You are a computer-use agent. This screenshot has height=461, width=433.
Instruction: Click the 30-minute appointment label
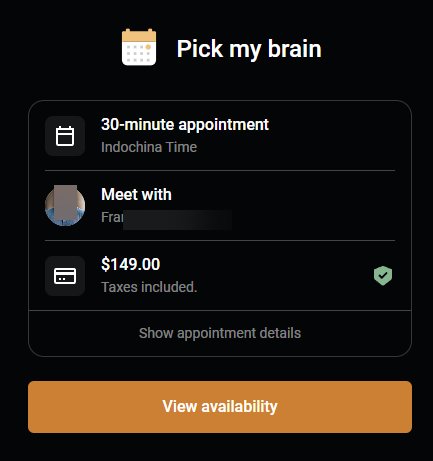click(185, 125)
